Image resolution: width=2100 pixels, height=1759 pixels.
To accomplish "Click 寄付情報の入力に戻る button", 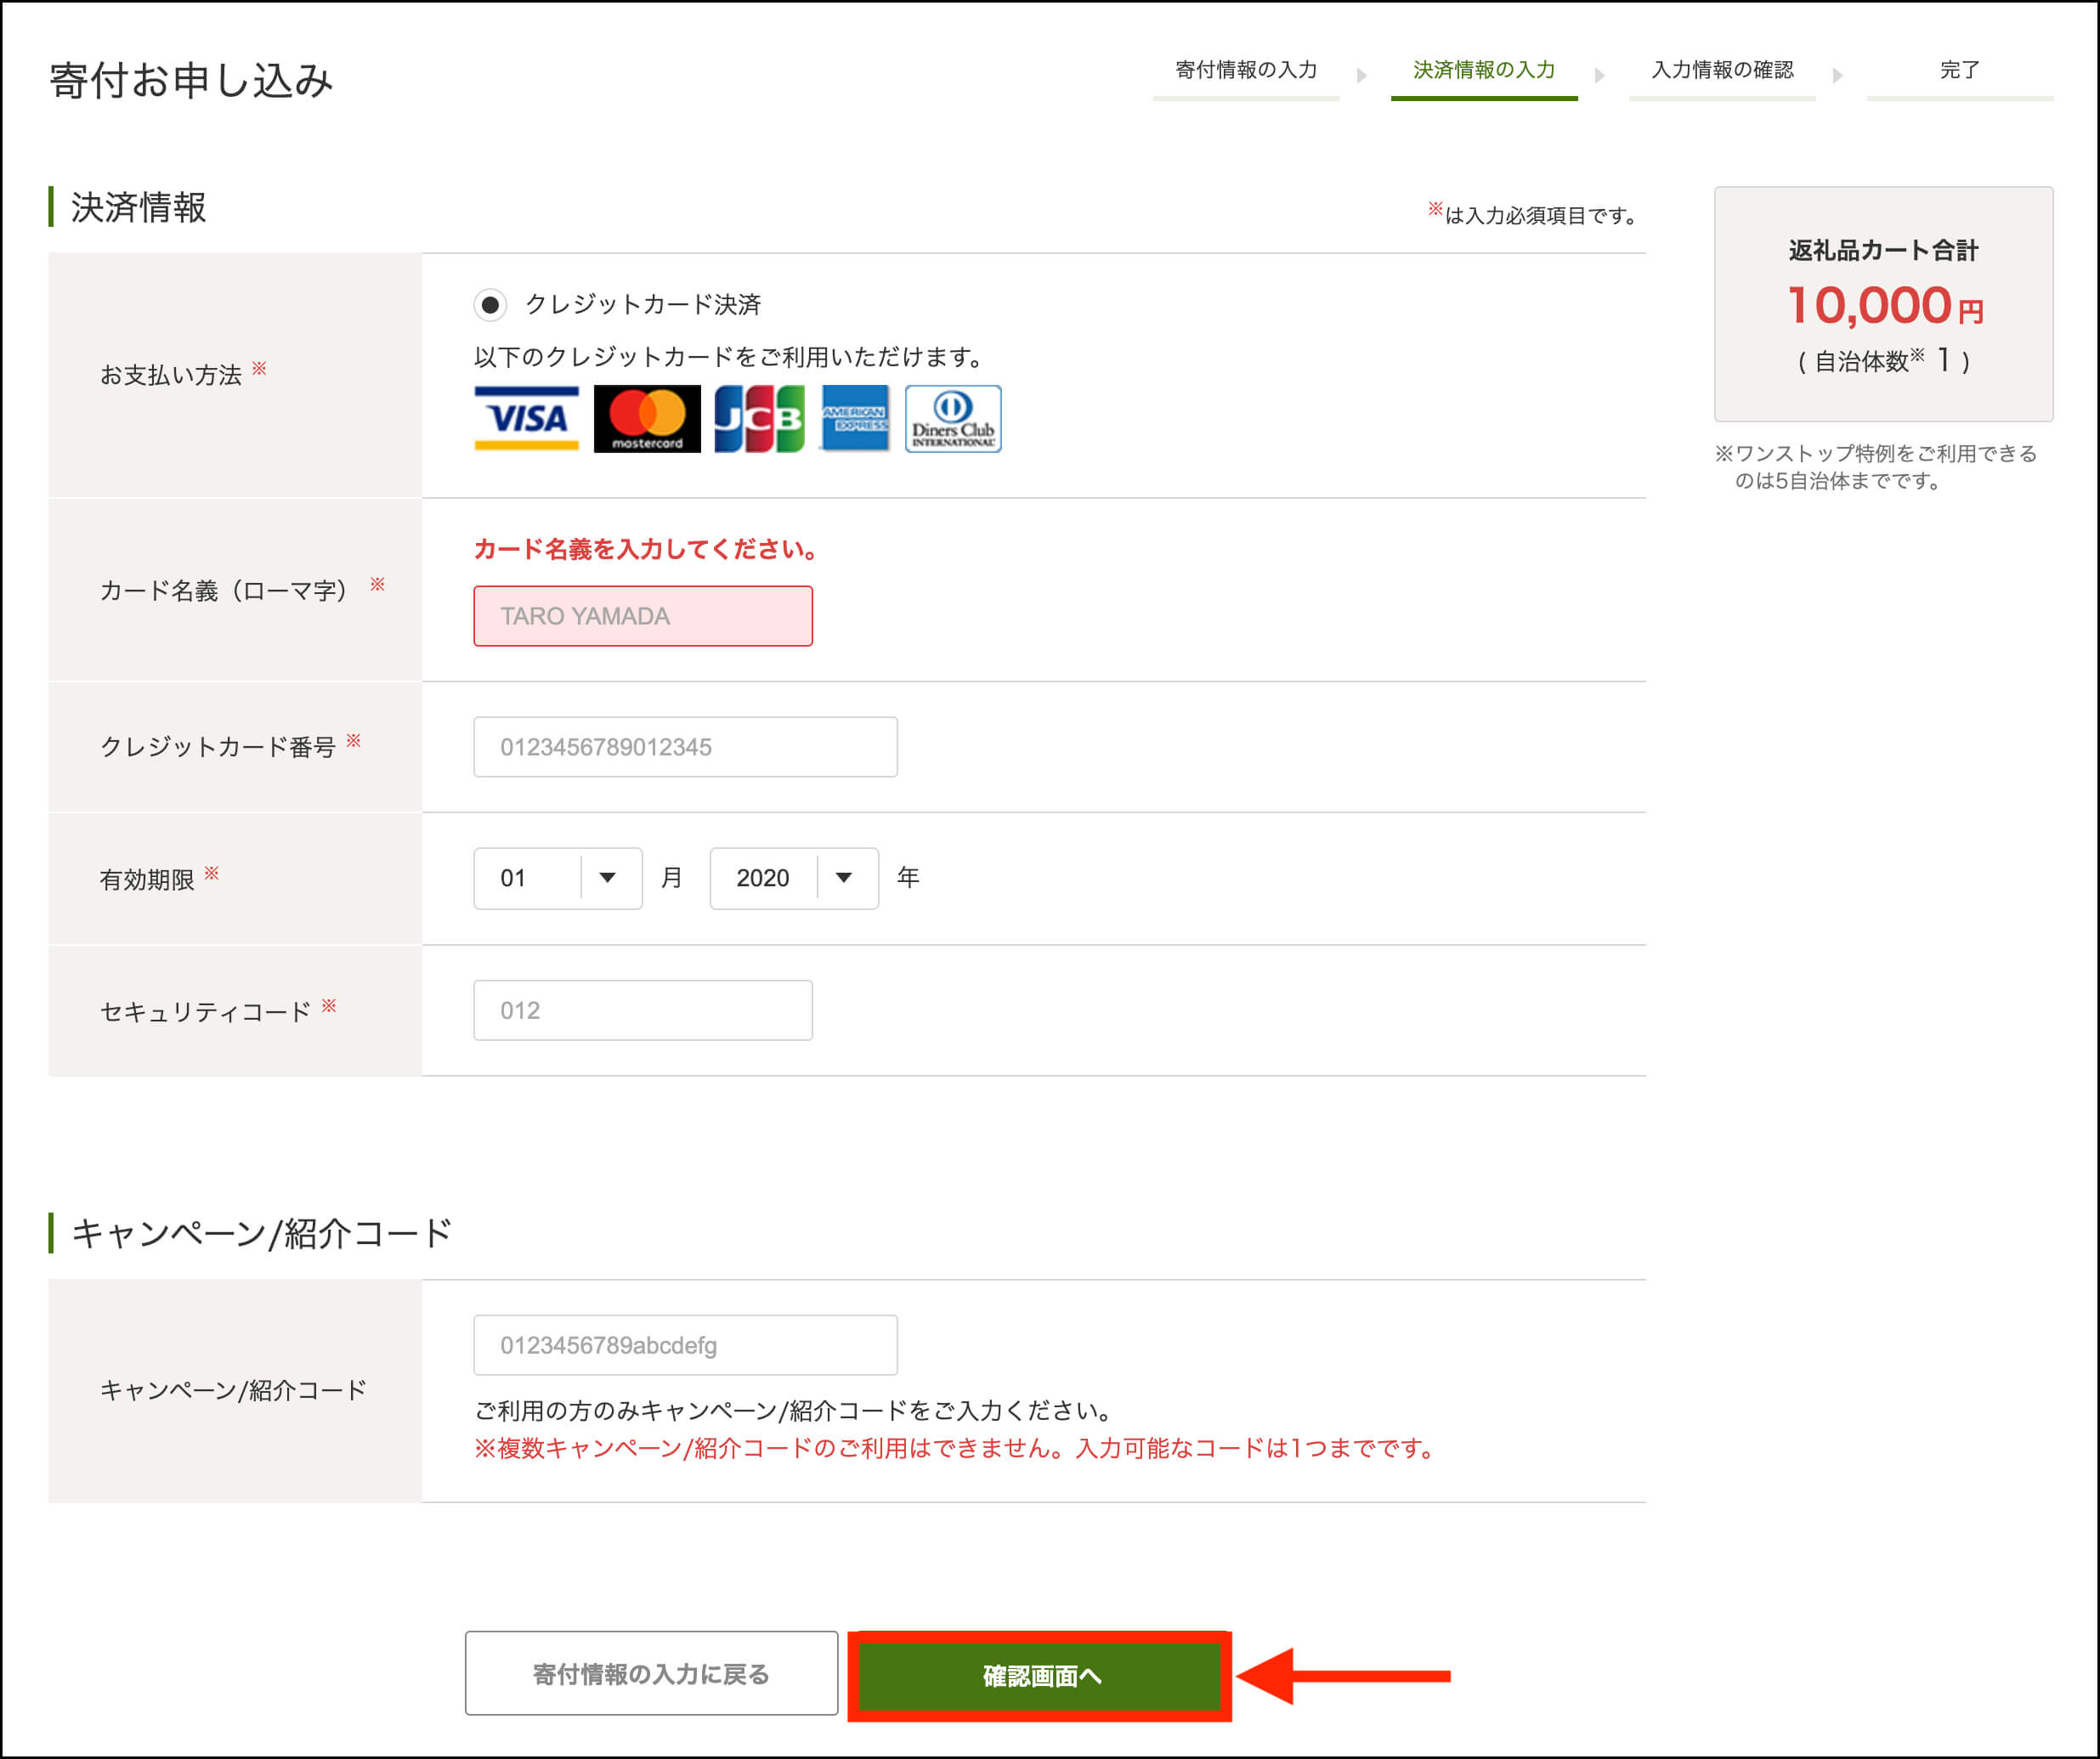I will (x=651, y=1673).
